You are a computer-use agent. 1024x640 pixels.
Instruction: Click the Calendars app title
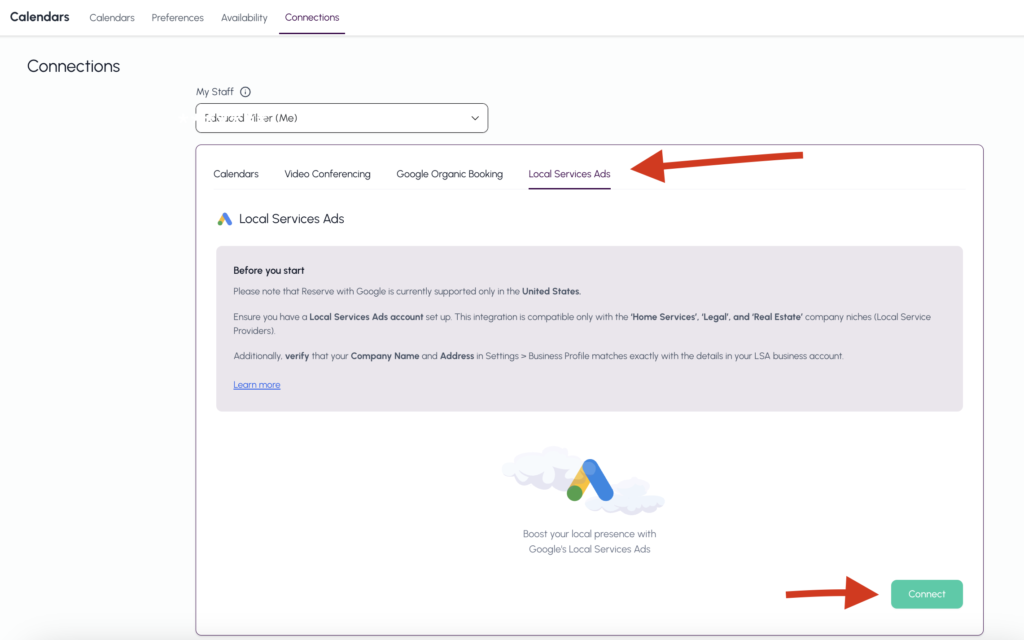39,17
